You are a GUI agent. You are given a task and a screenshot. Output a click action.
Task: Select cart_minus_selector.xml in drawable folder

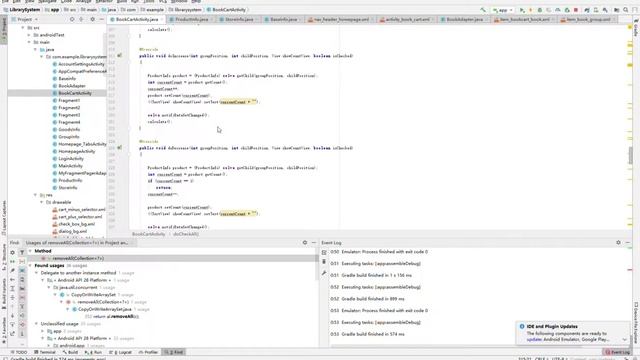tap(81, 209)
